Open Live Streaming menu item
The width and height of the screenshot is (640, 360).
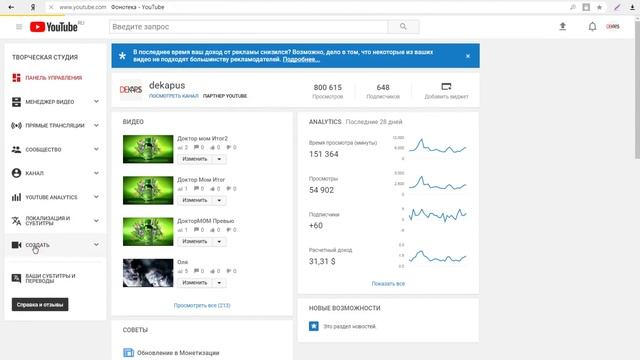click(55, 125)
